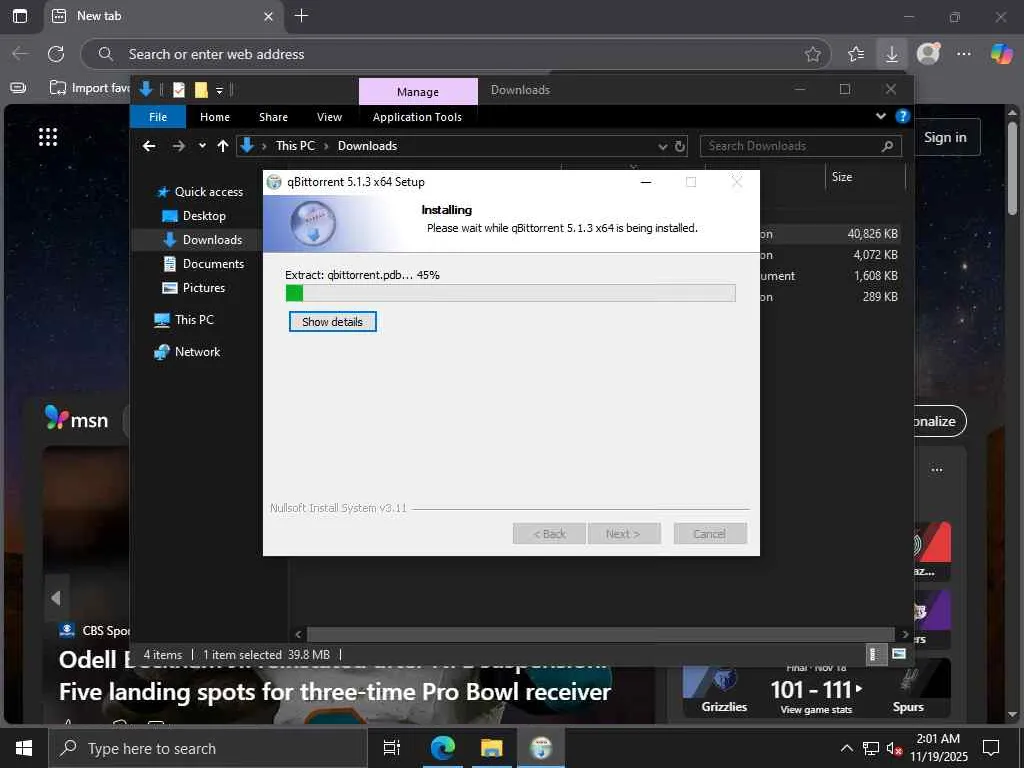
Task: Select the Manage contextual tab
Action: 418,91
